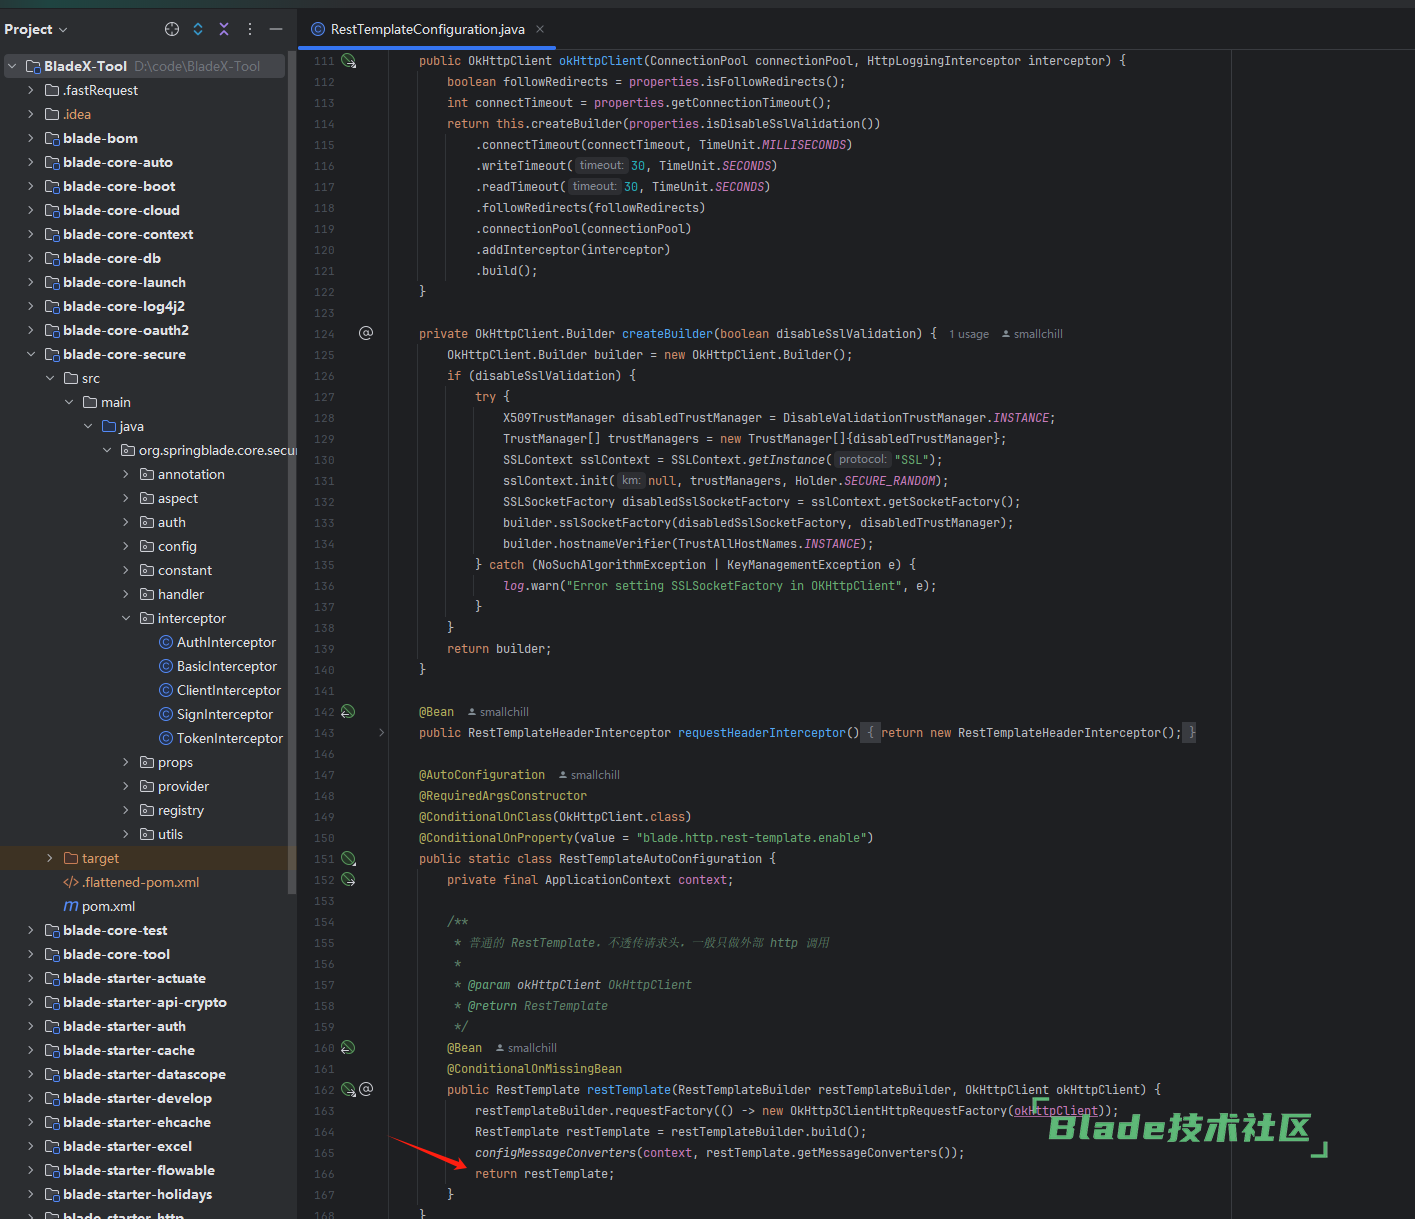Select the RestTemplateConfiguration.java editor tab
The width and height of the screenshot is (1415, 1219).
(427, 29)
